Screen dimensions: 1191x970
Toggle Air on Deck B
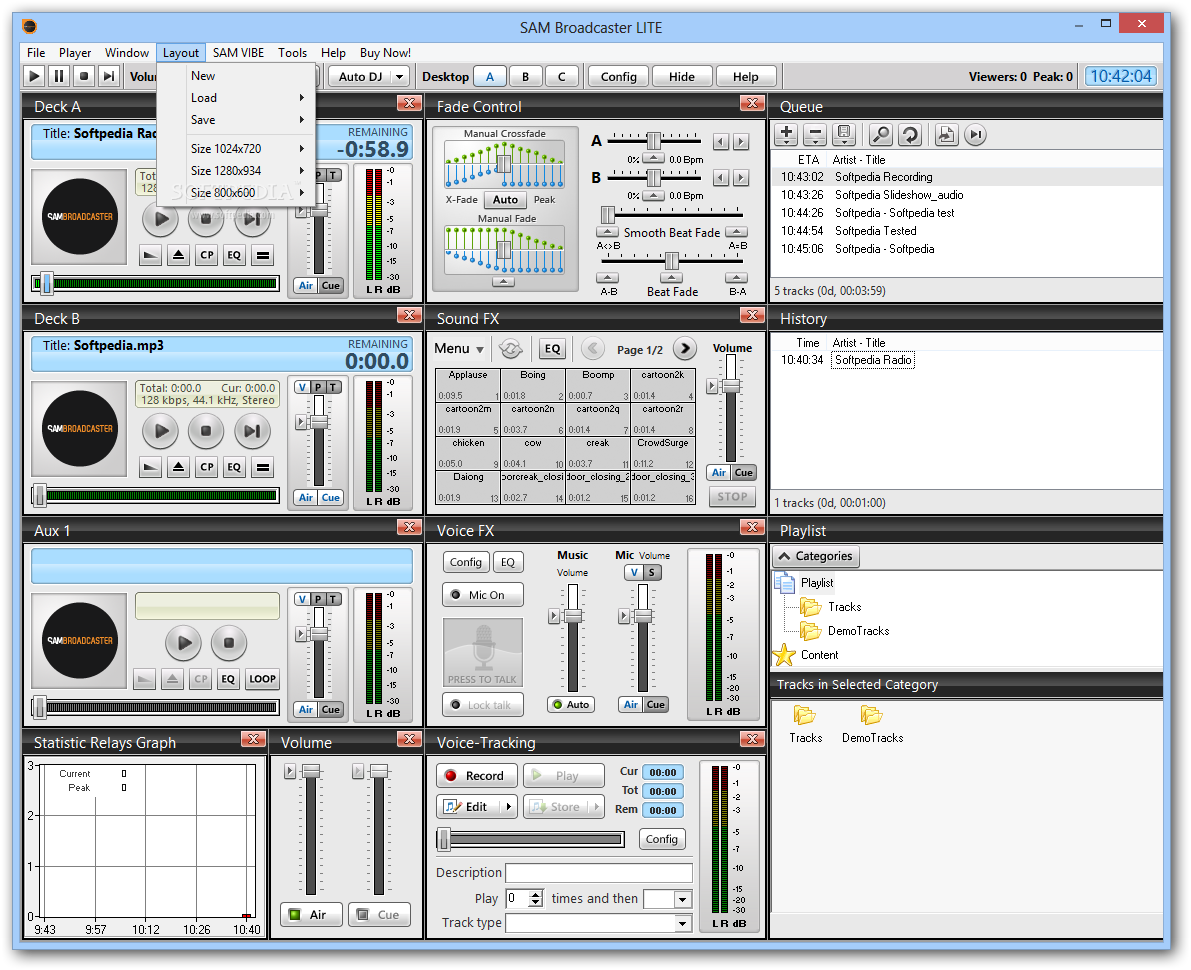click(x=305, y=498)
